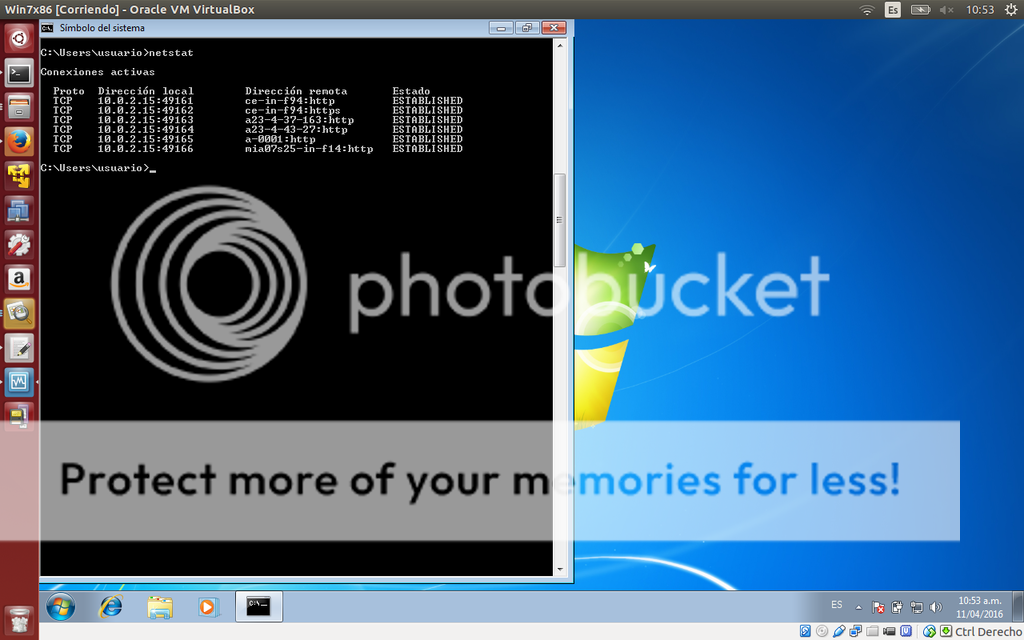The image size is (1024, 640).
Task: Open the network icon in Windows tray
Action: (x=916, y=607)
